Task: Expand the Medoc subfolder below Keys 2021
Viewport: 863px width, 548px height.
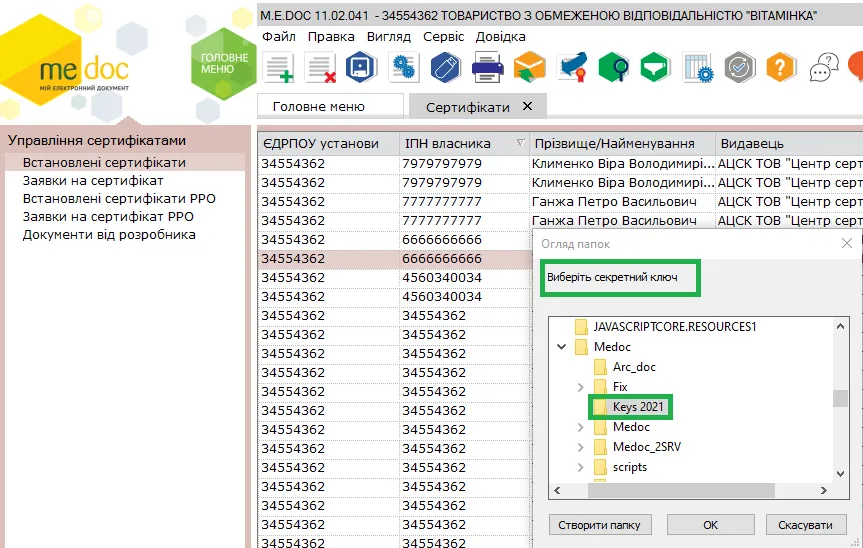Action: click(x=581, y=427)
